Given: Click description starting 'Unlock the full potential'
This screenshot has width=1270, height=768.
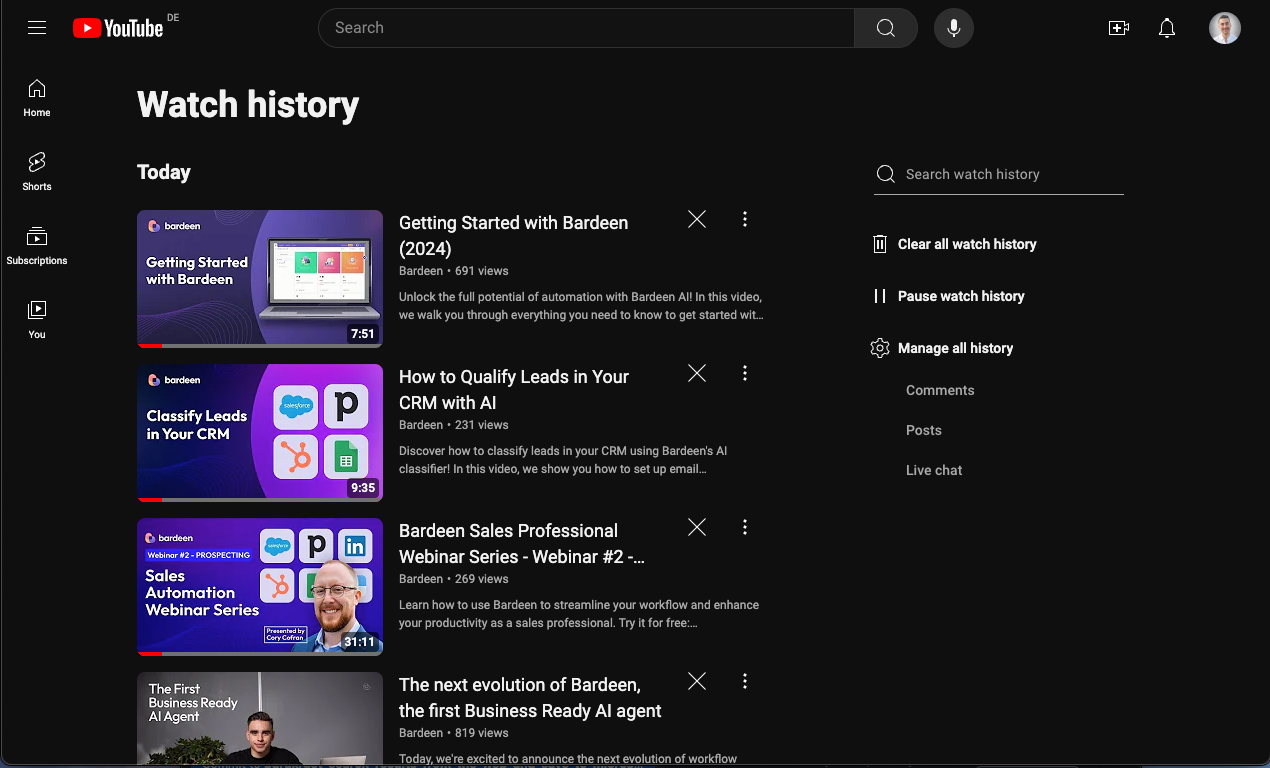Looking at the screenshot, I should pos(581,306).
